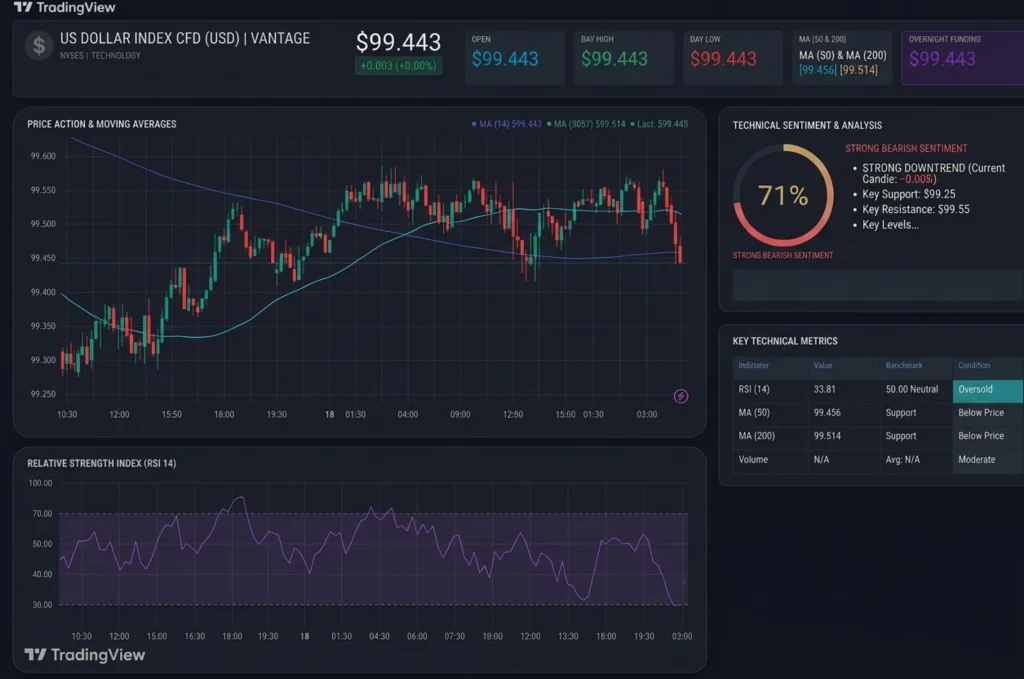Select the US DOLLAR INDEX CFD (USD) title
This screenshot has height=679, width=1024.
(185, 39)
